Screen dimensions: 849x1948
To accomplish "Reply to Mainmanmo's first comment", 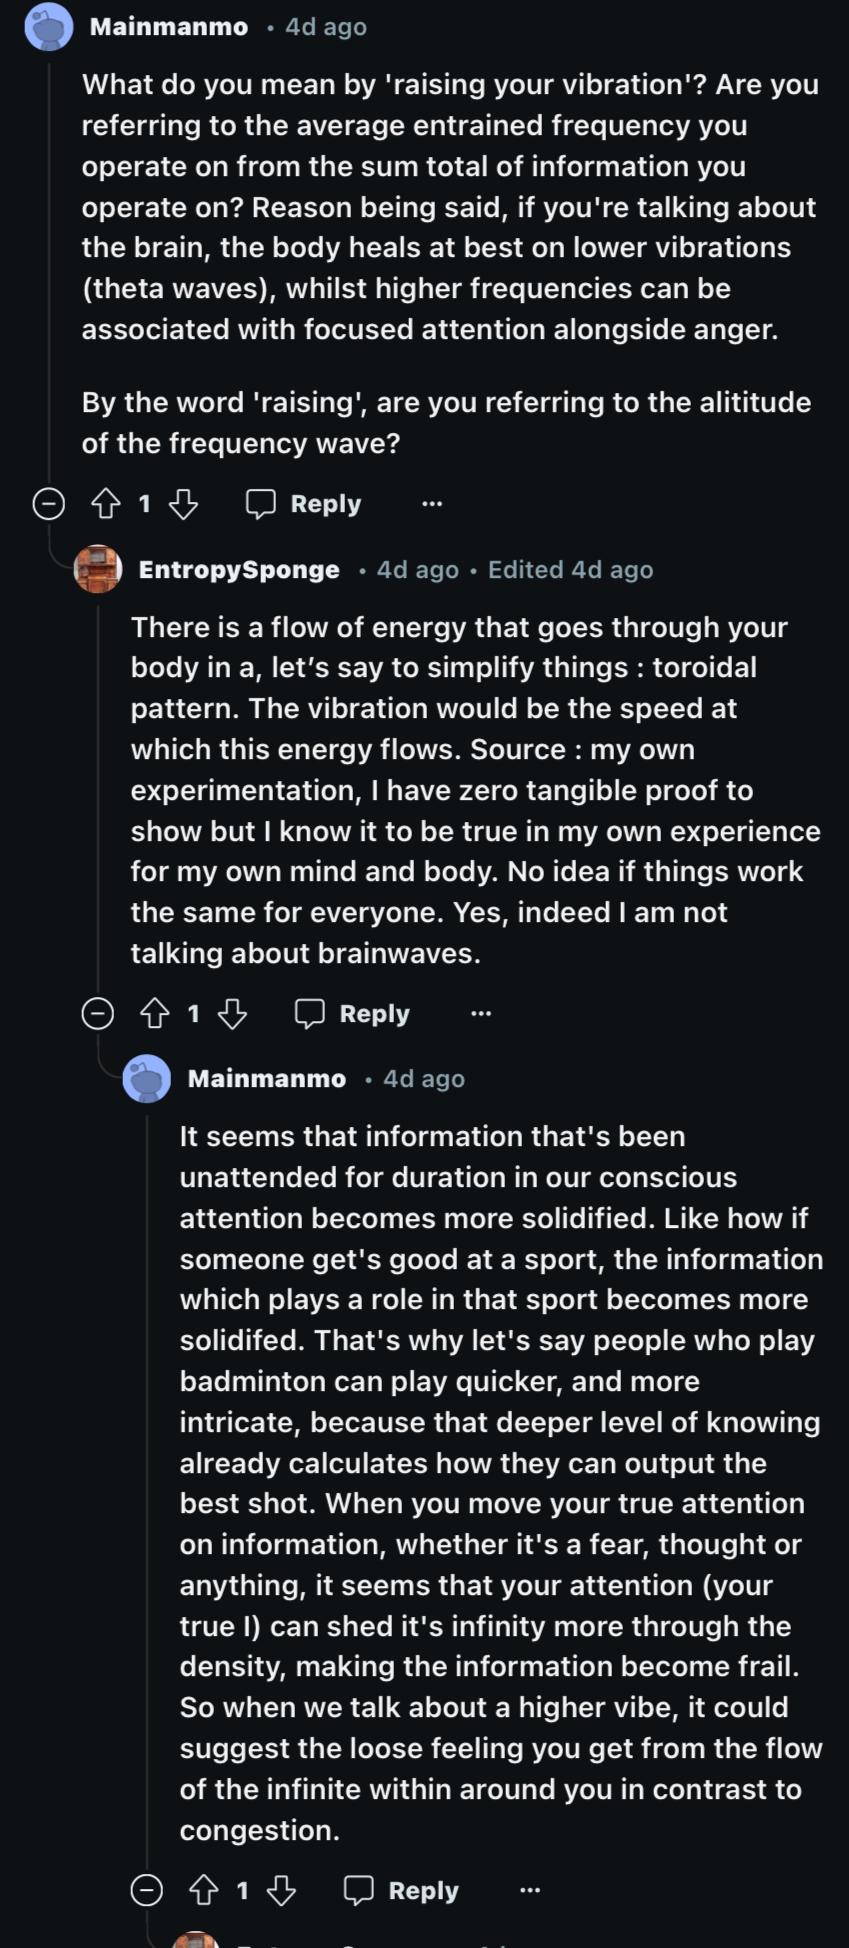I will 304,504.
